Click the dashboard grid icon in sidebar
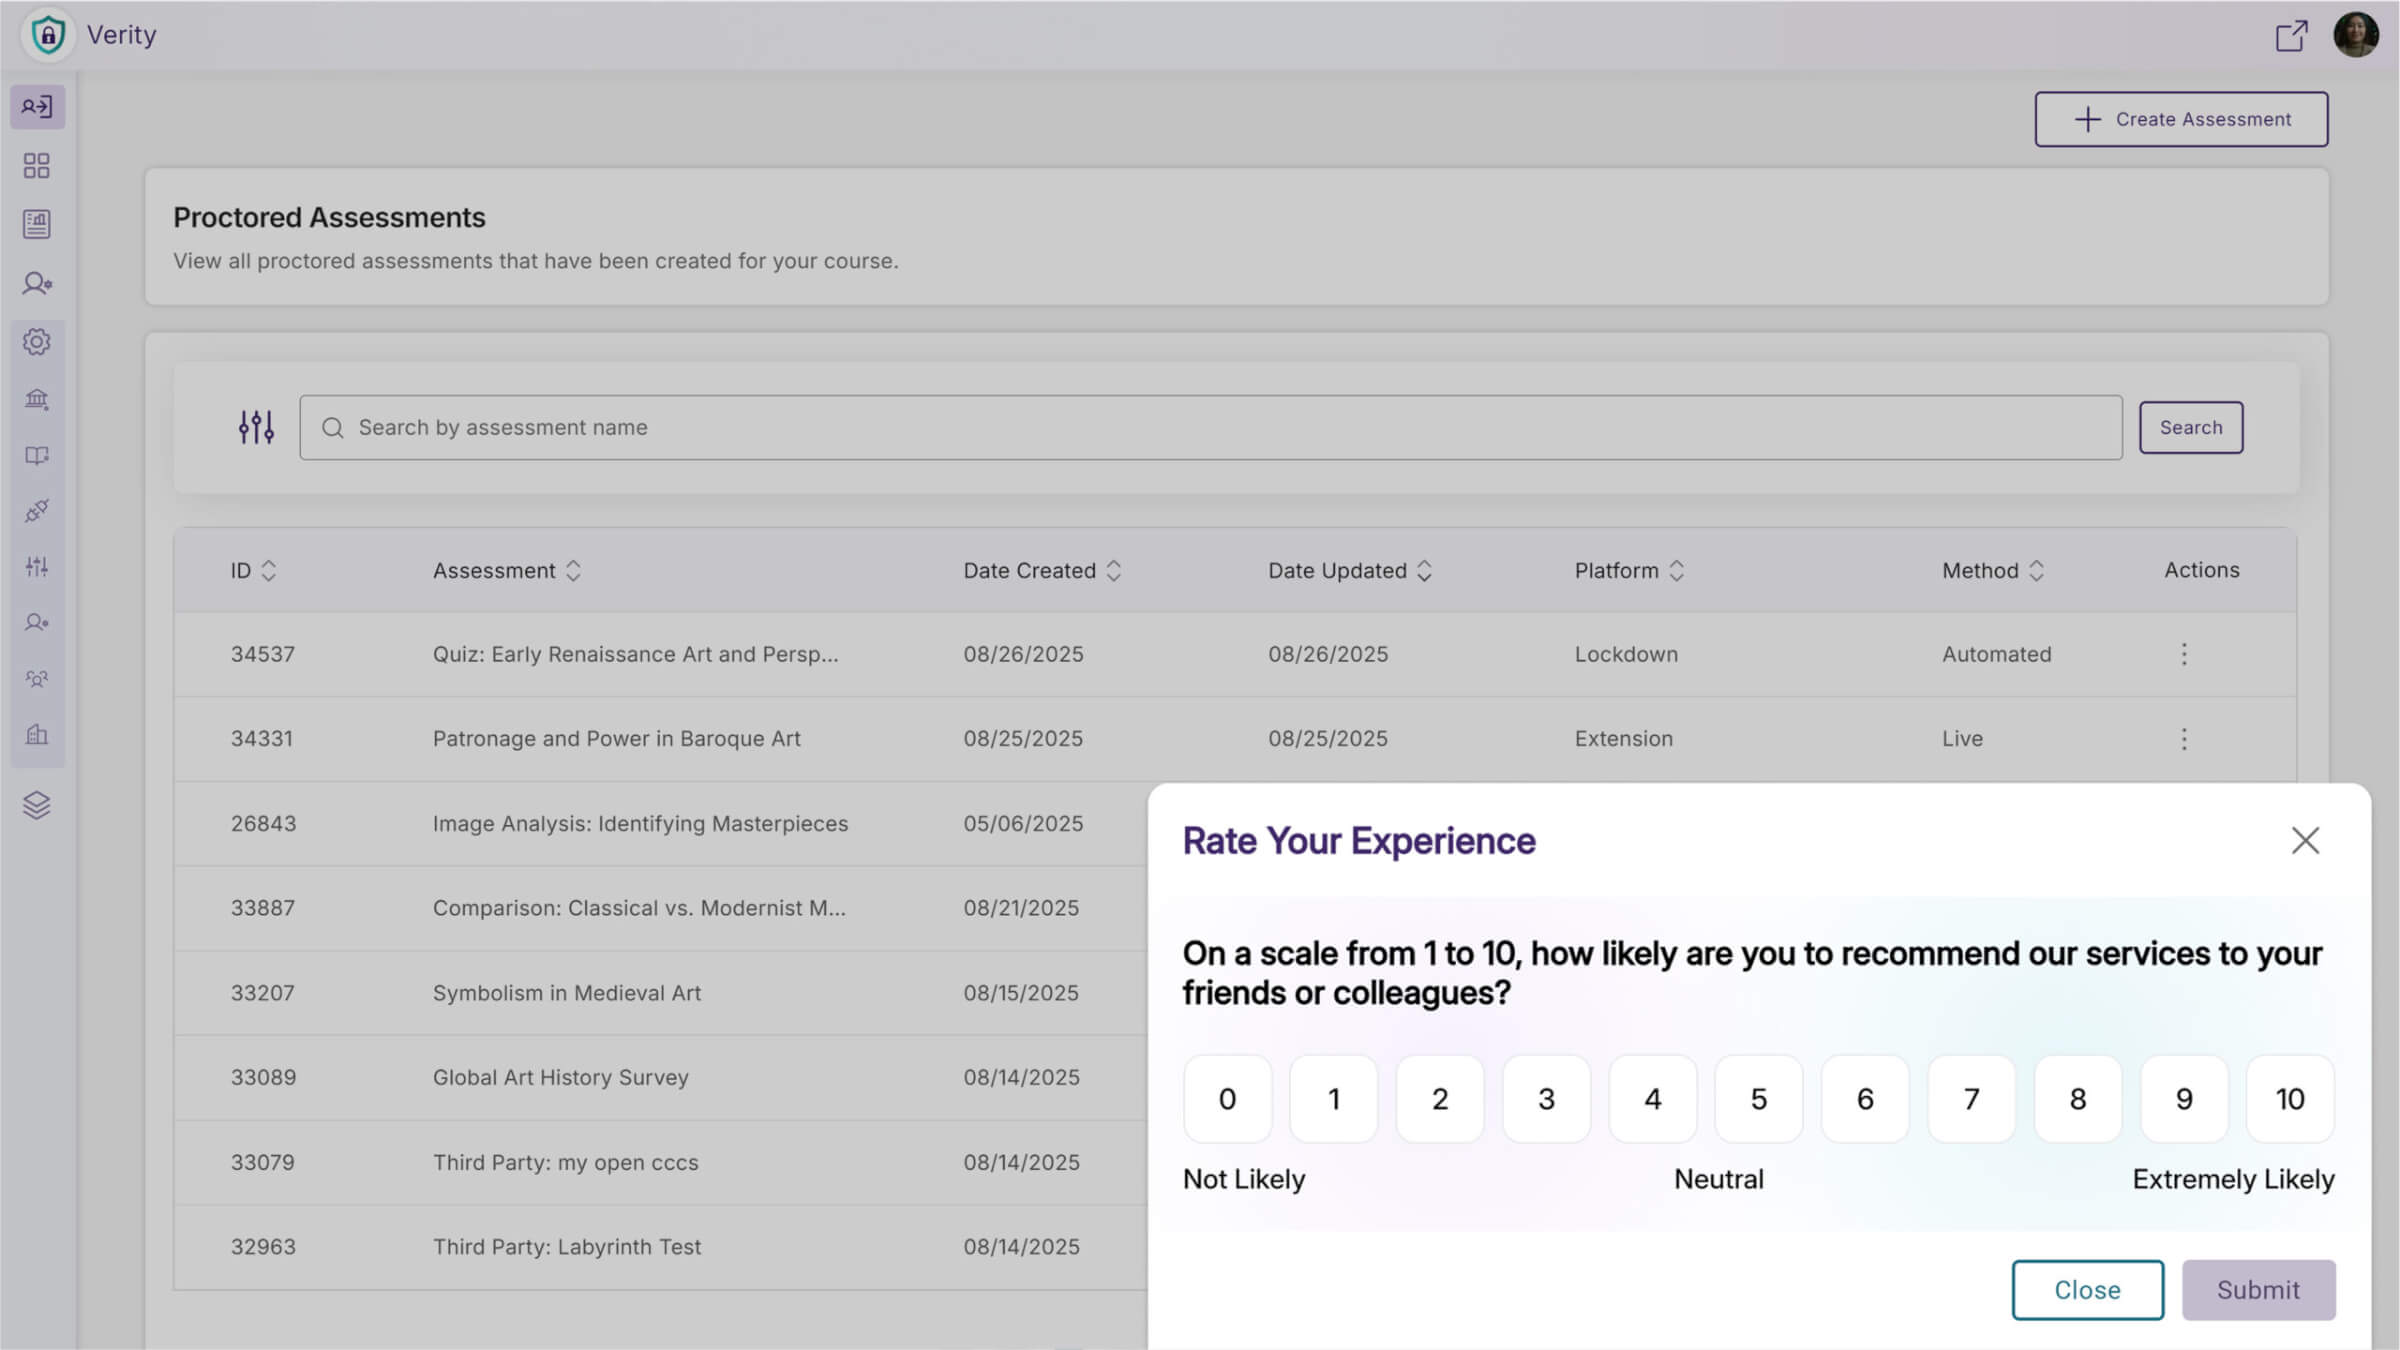The height and width of the screenshot is (1350, 2400). pos(37,166)
